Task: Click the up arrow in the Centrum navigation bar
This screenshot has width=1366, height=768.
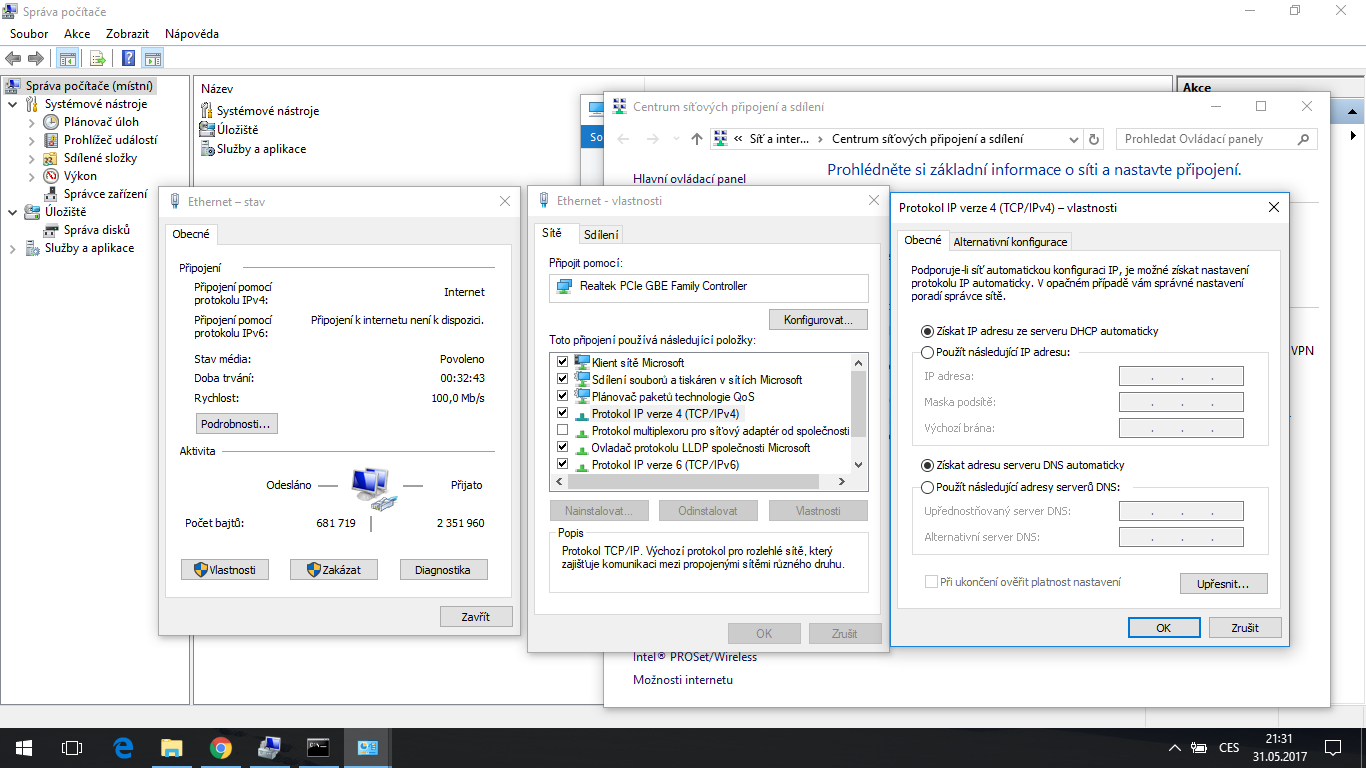Action: coord(697,139)
